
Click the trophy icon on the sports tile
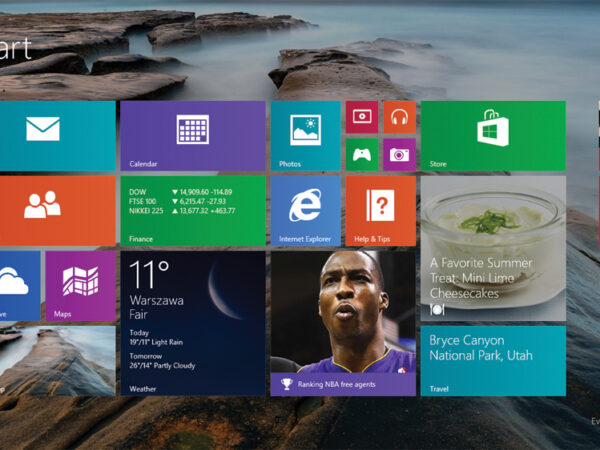point(286,383)
